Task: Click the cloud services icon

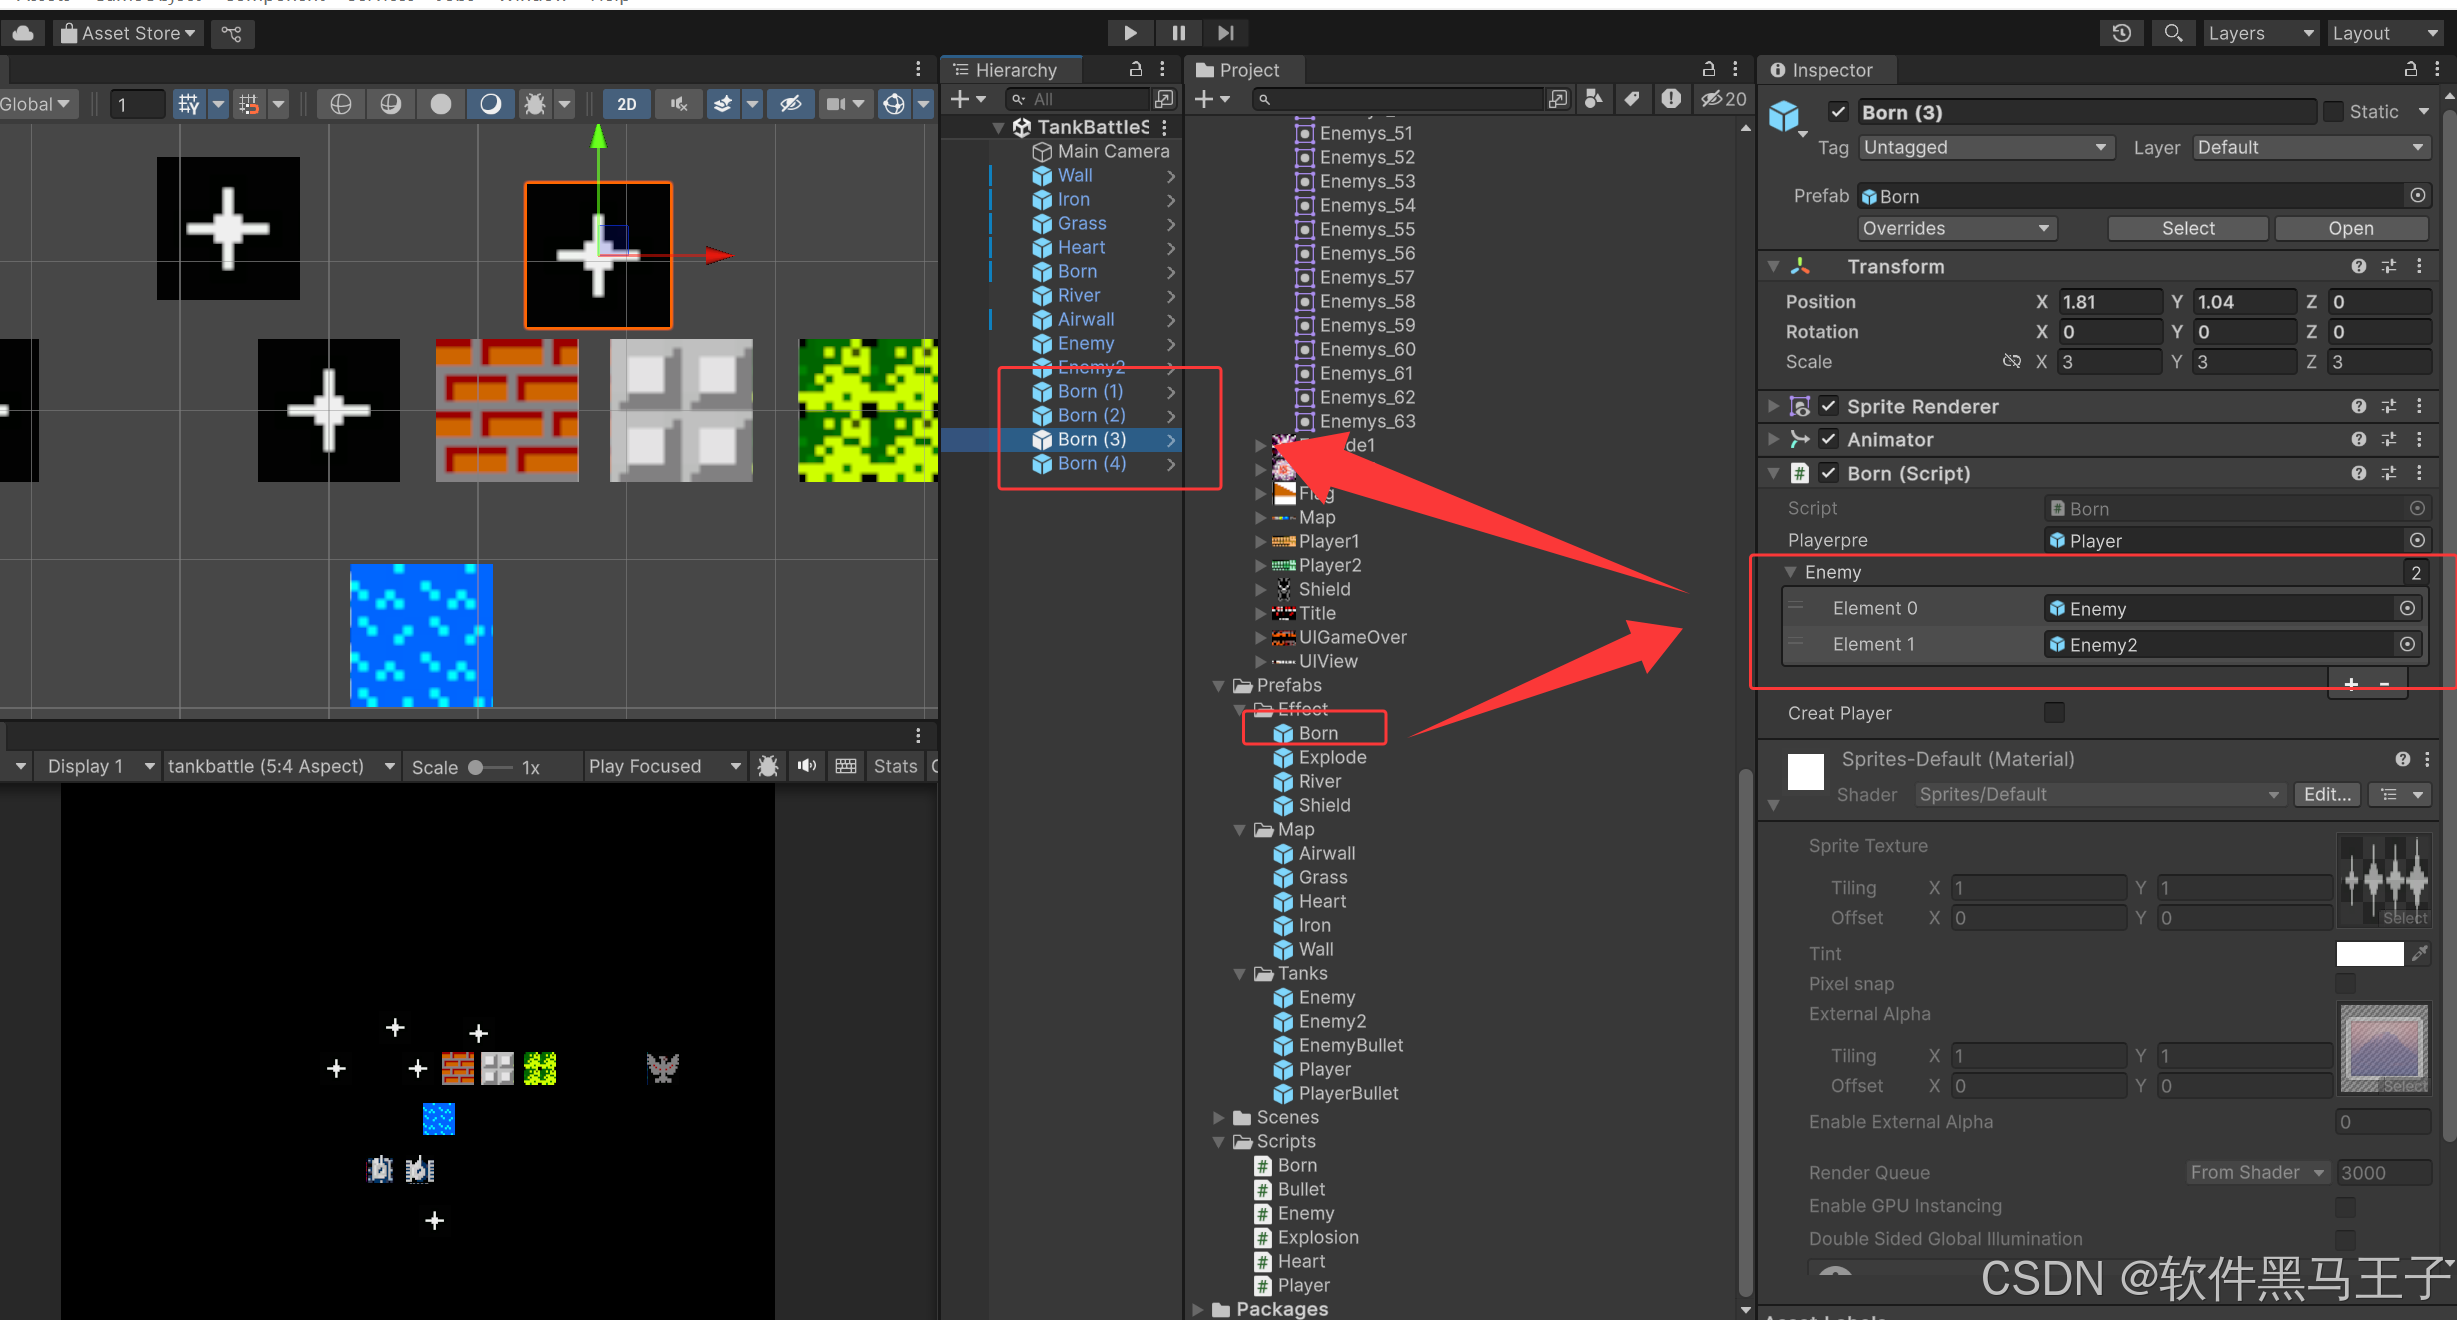Action: coord(23,33)
